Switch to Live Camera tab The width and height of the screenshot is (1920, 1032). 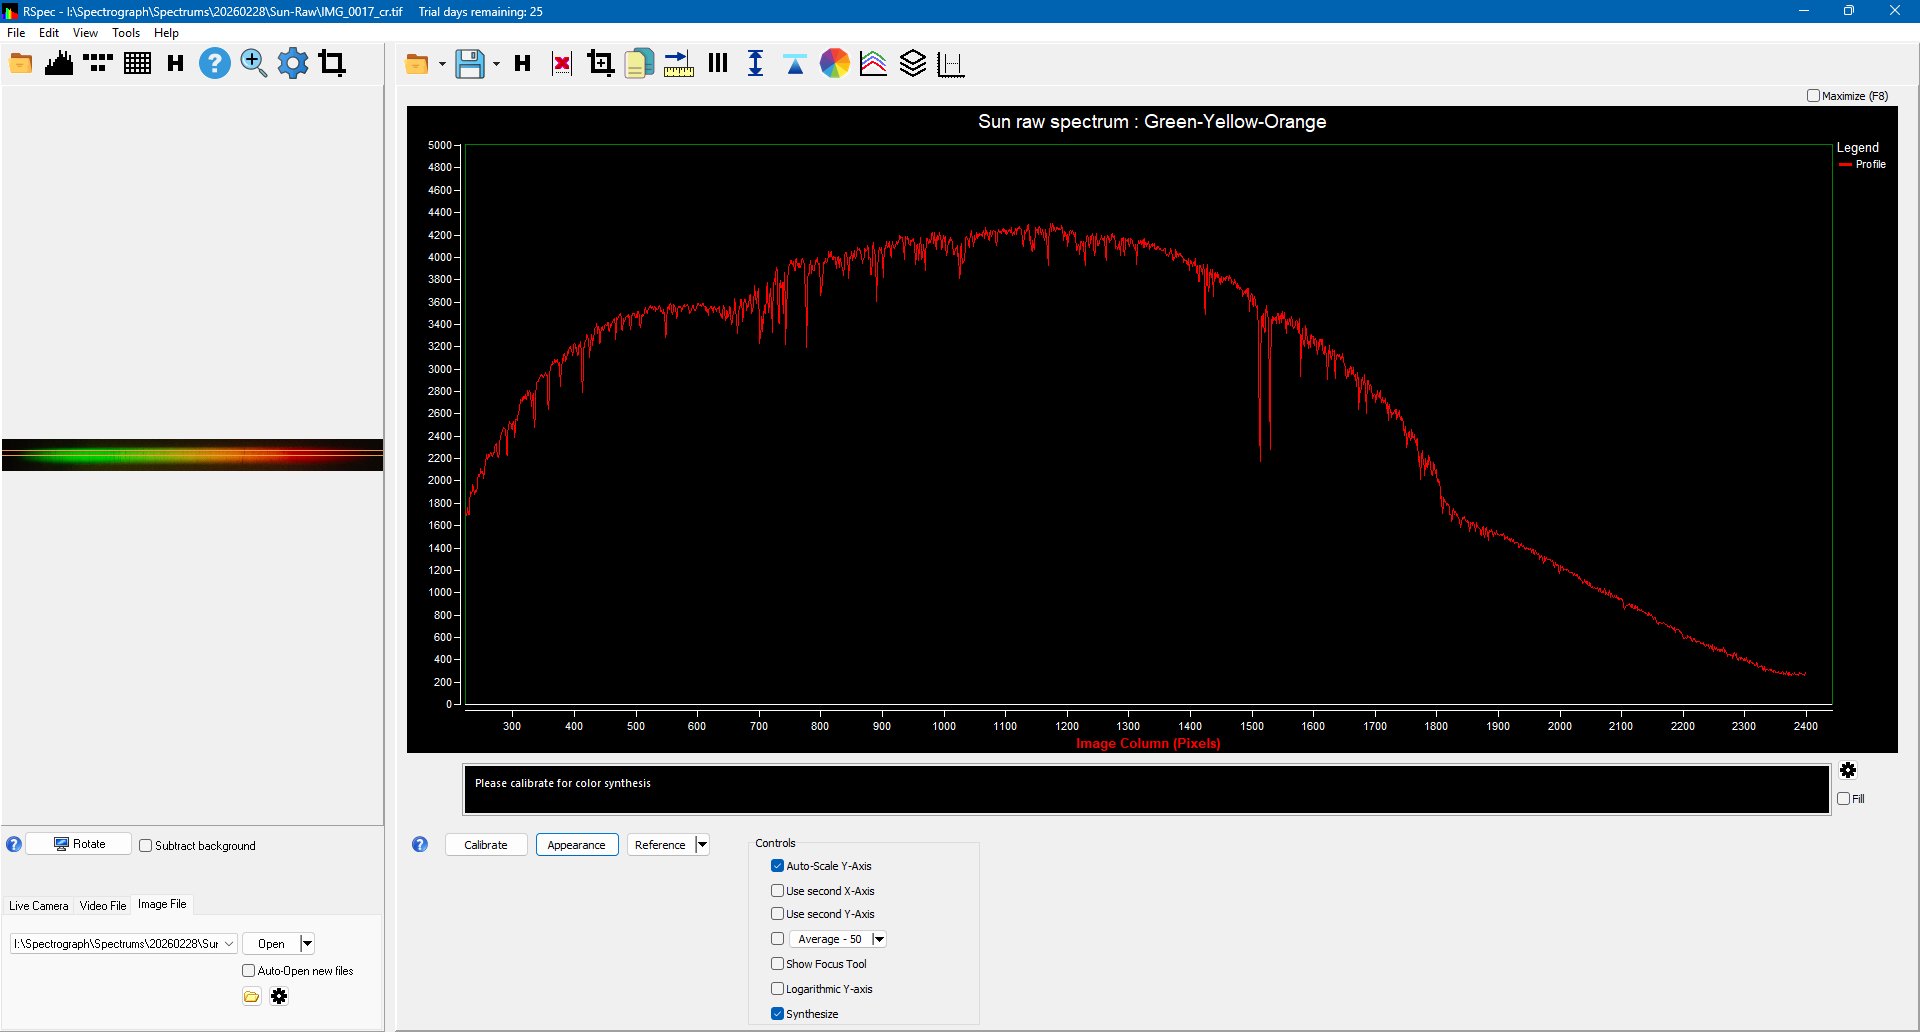39,906
